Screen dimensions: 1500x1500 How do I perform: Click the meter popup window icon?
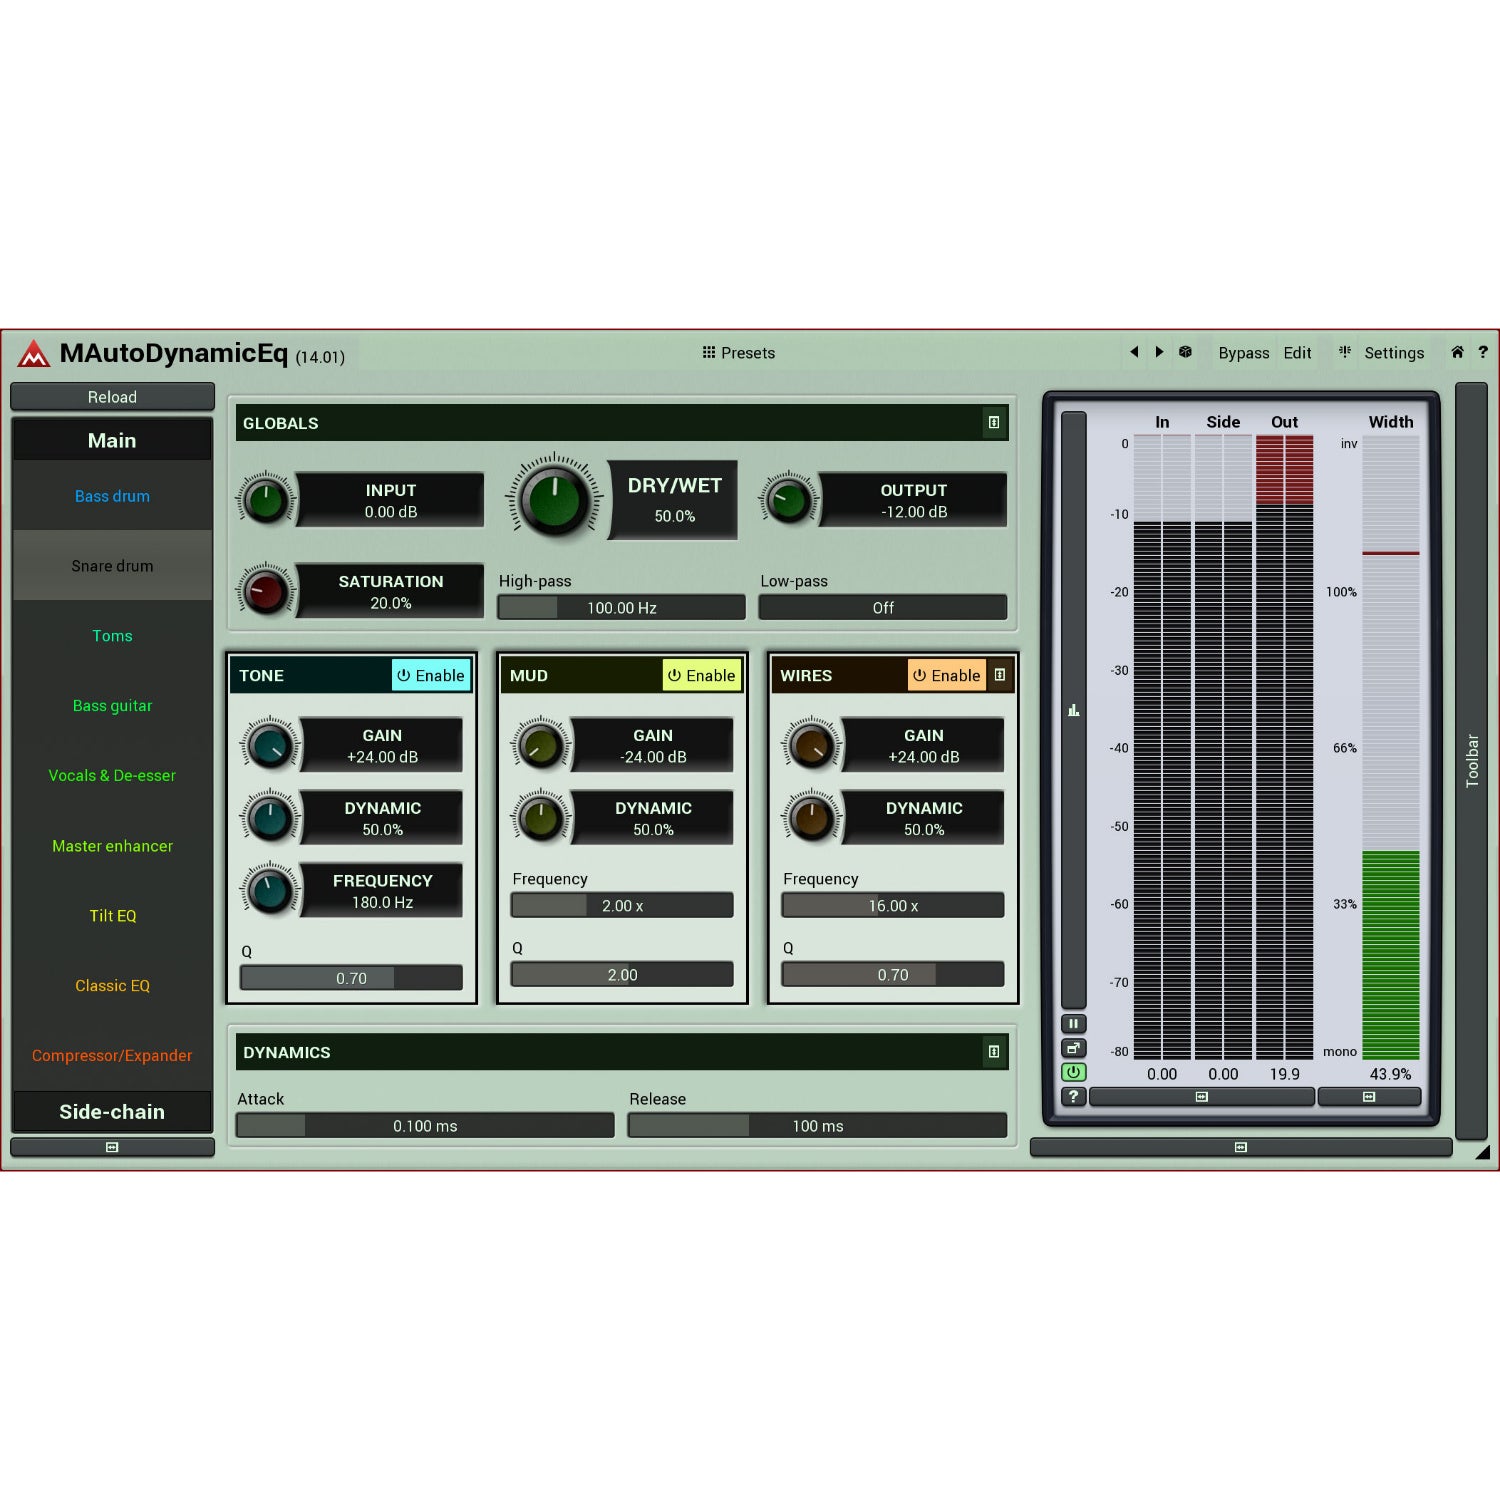tap(1073, 1048)
